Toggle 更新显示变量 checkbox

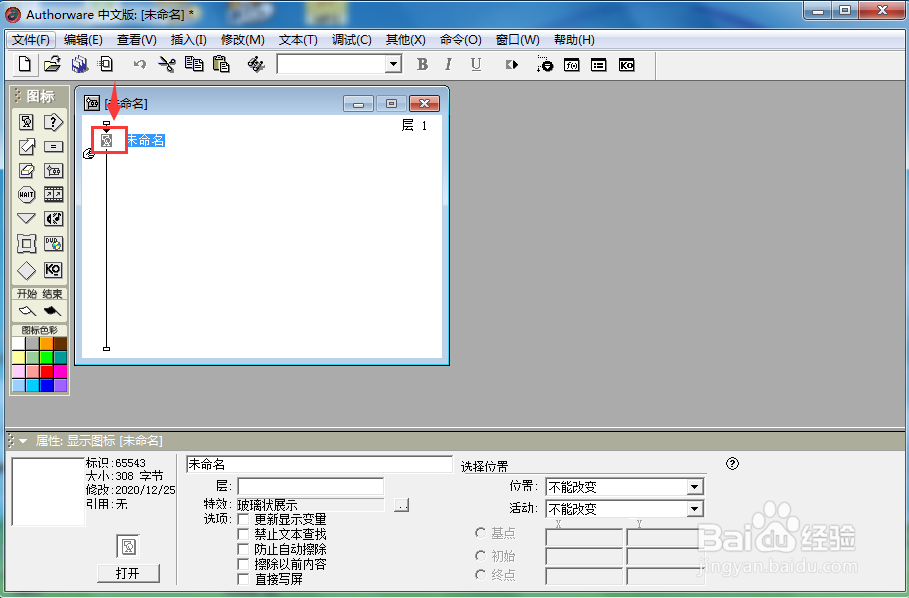[243, 519]
